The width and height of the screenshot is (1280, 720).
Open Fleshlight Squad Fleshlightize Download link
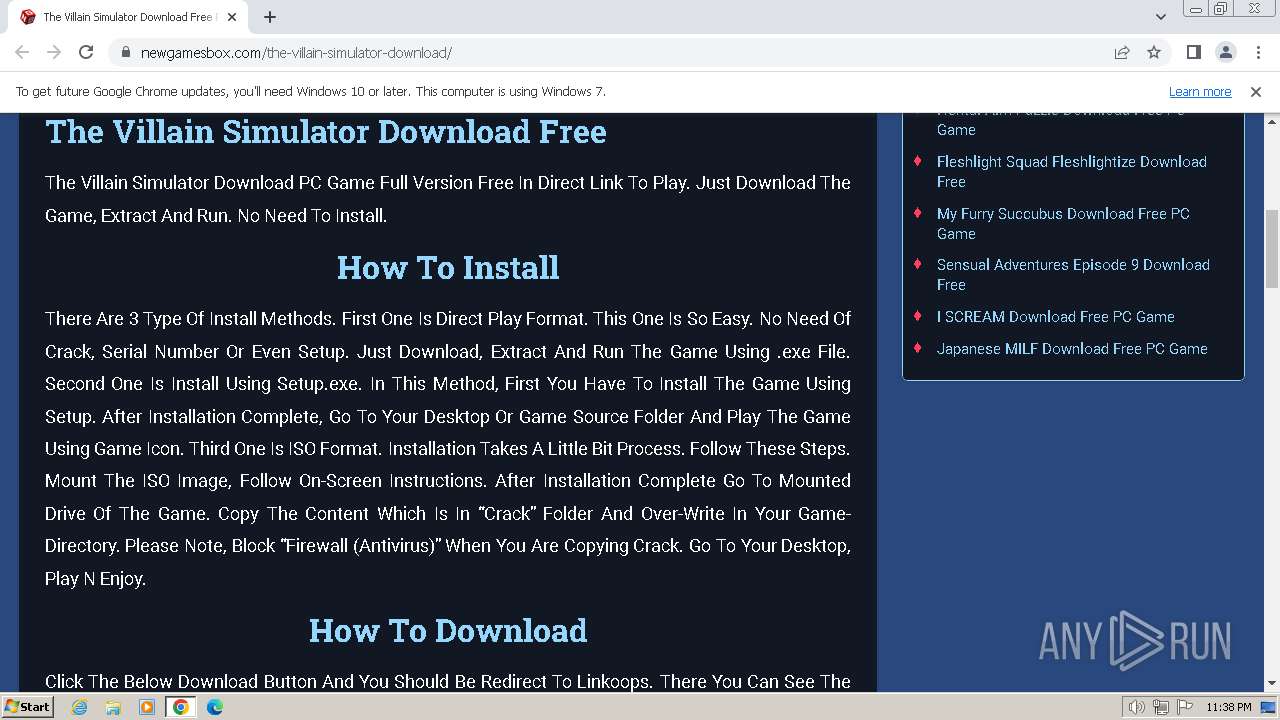[x=1072, y=171]
